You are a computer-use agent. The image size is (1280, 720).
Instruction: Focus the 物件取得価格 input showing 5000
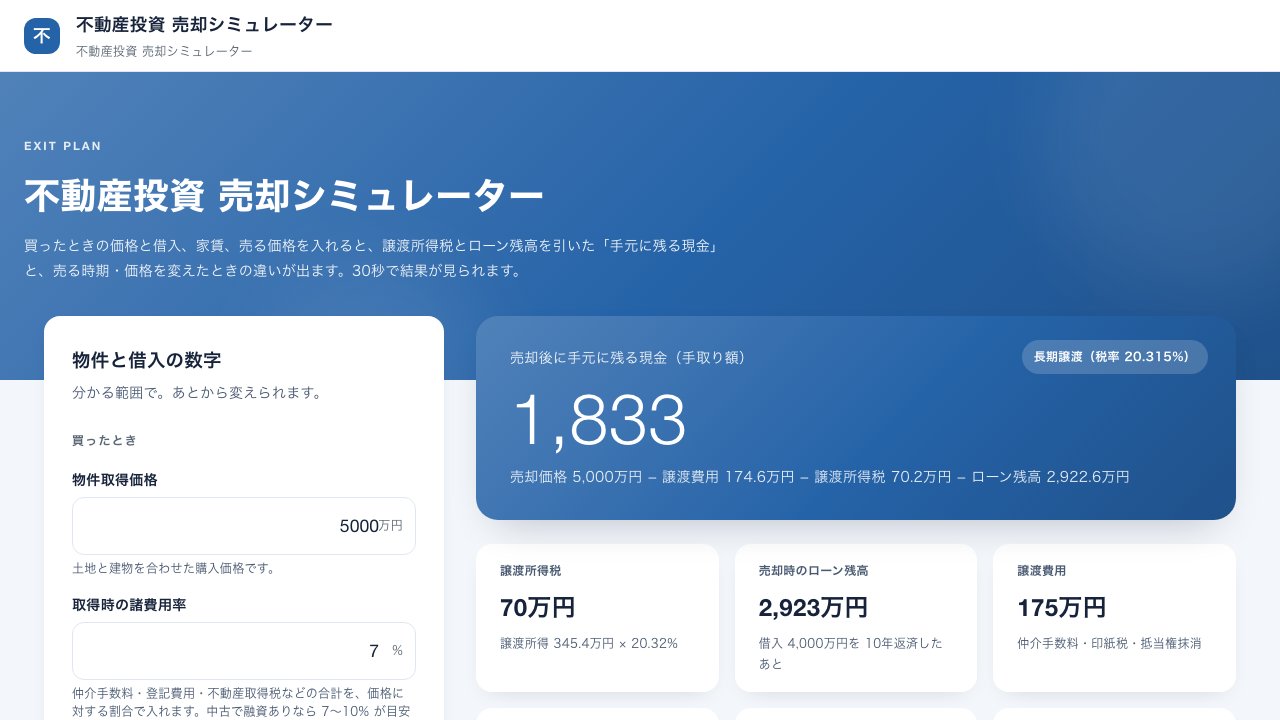pos(244,526)
